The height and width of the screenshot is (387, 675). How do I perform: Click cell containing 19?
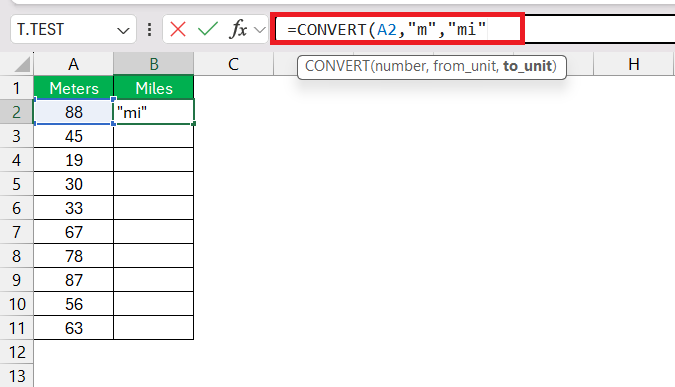point(74,160)
